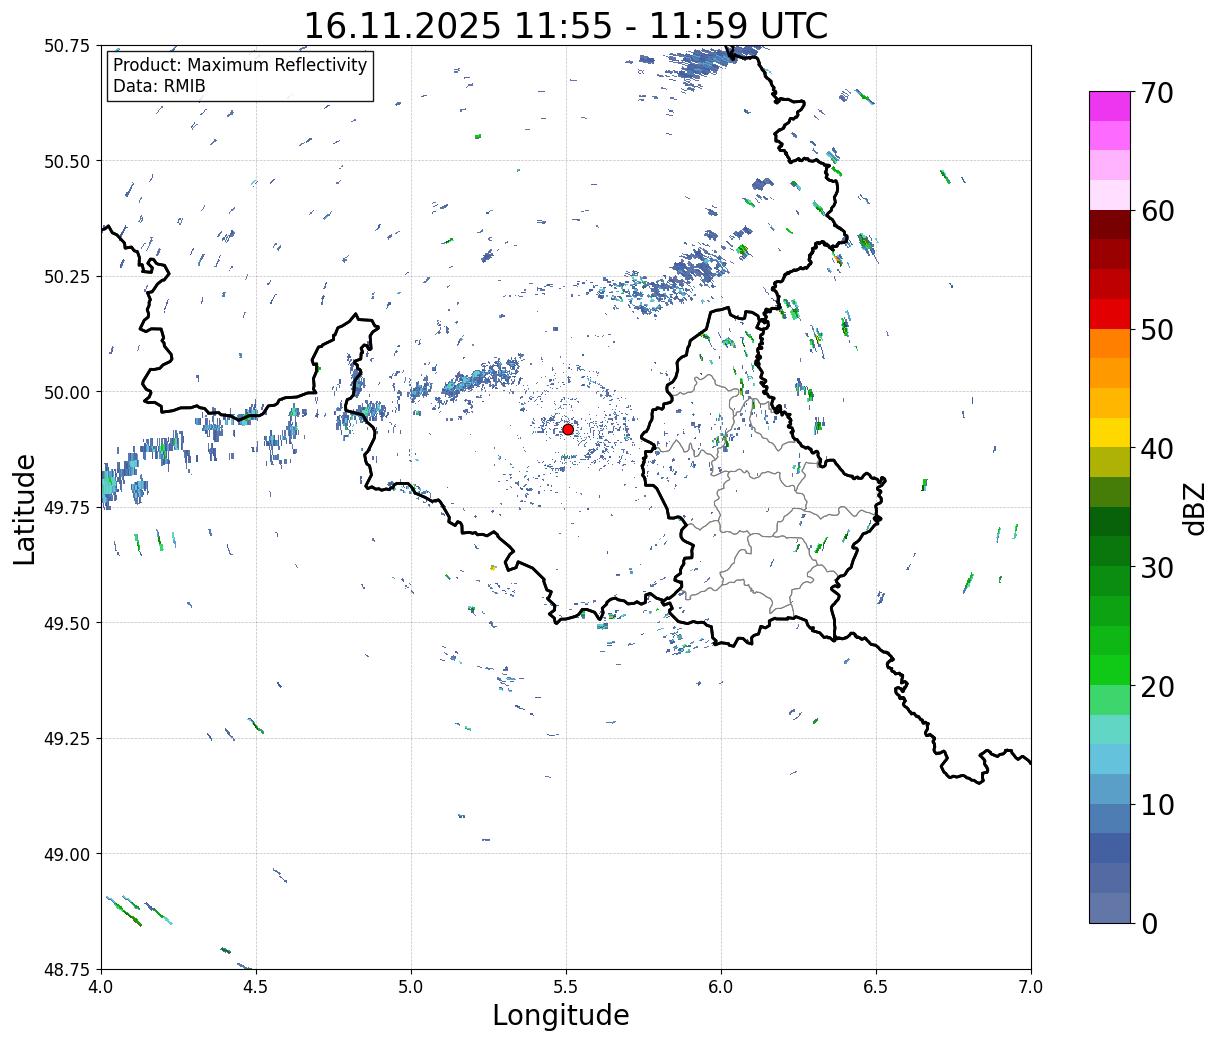Click the magenta color band at 70 dBZ
1219x1040 pixels.
pos(1110,106)
